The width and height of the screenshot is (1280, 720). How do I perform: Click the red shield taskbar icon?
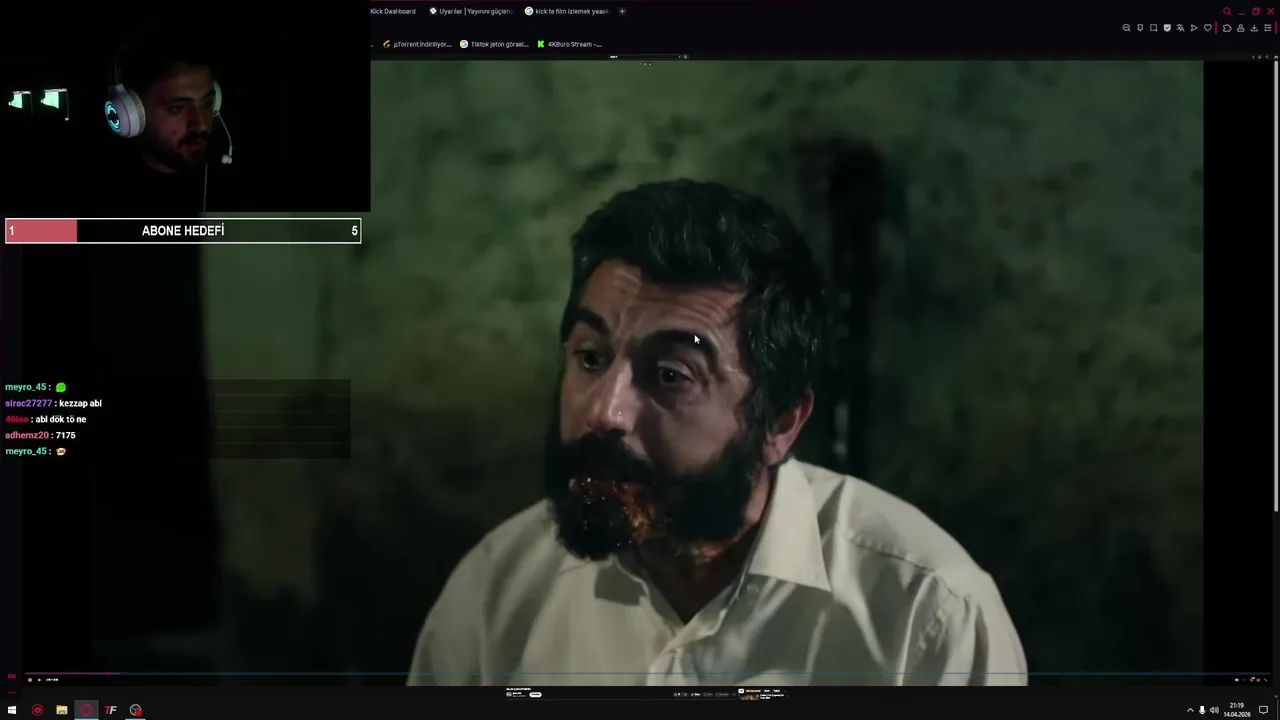coord(37,710)
